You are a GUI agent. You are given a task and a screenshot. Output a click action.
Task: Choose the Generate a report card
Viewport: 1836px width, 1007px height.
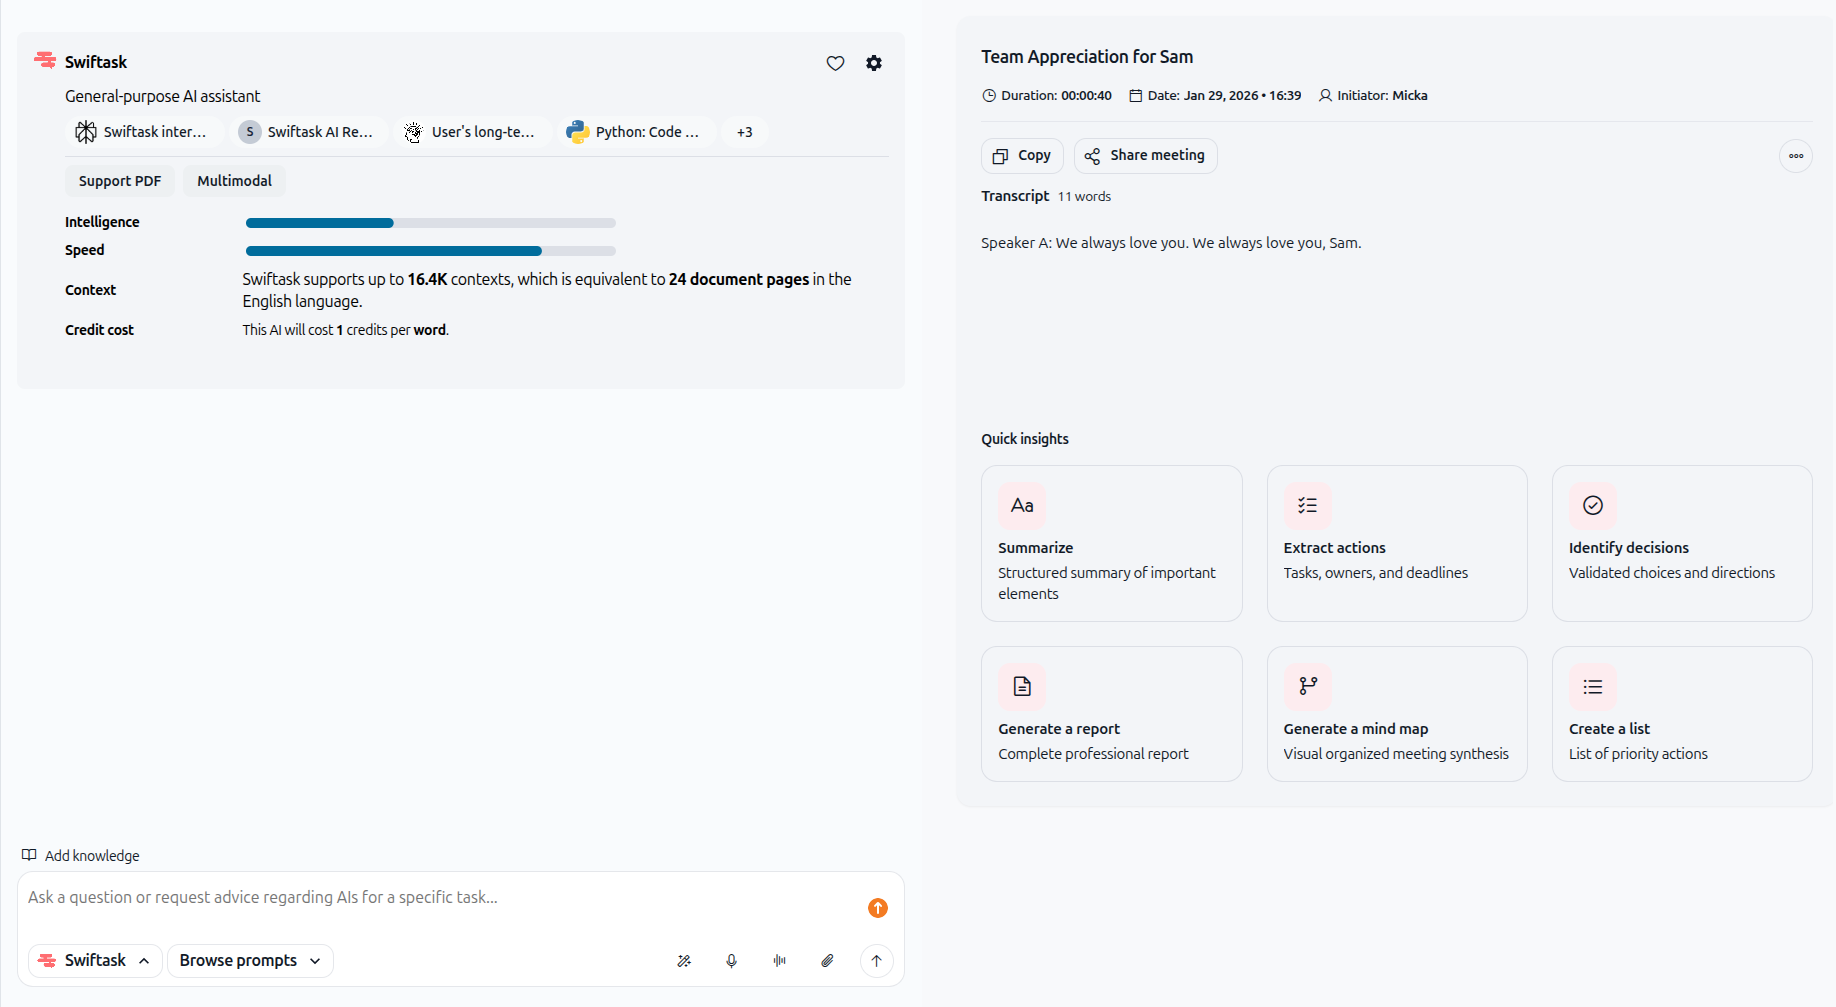coord(1112,714)
